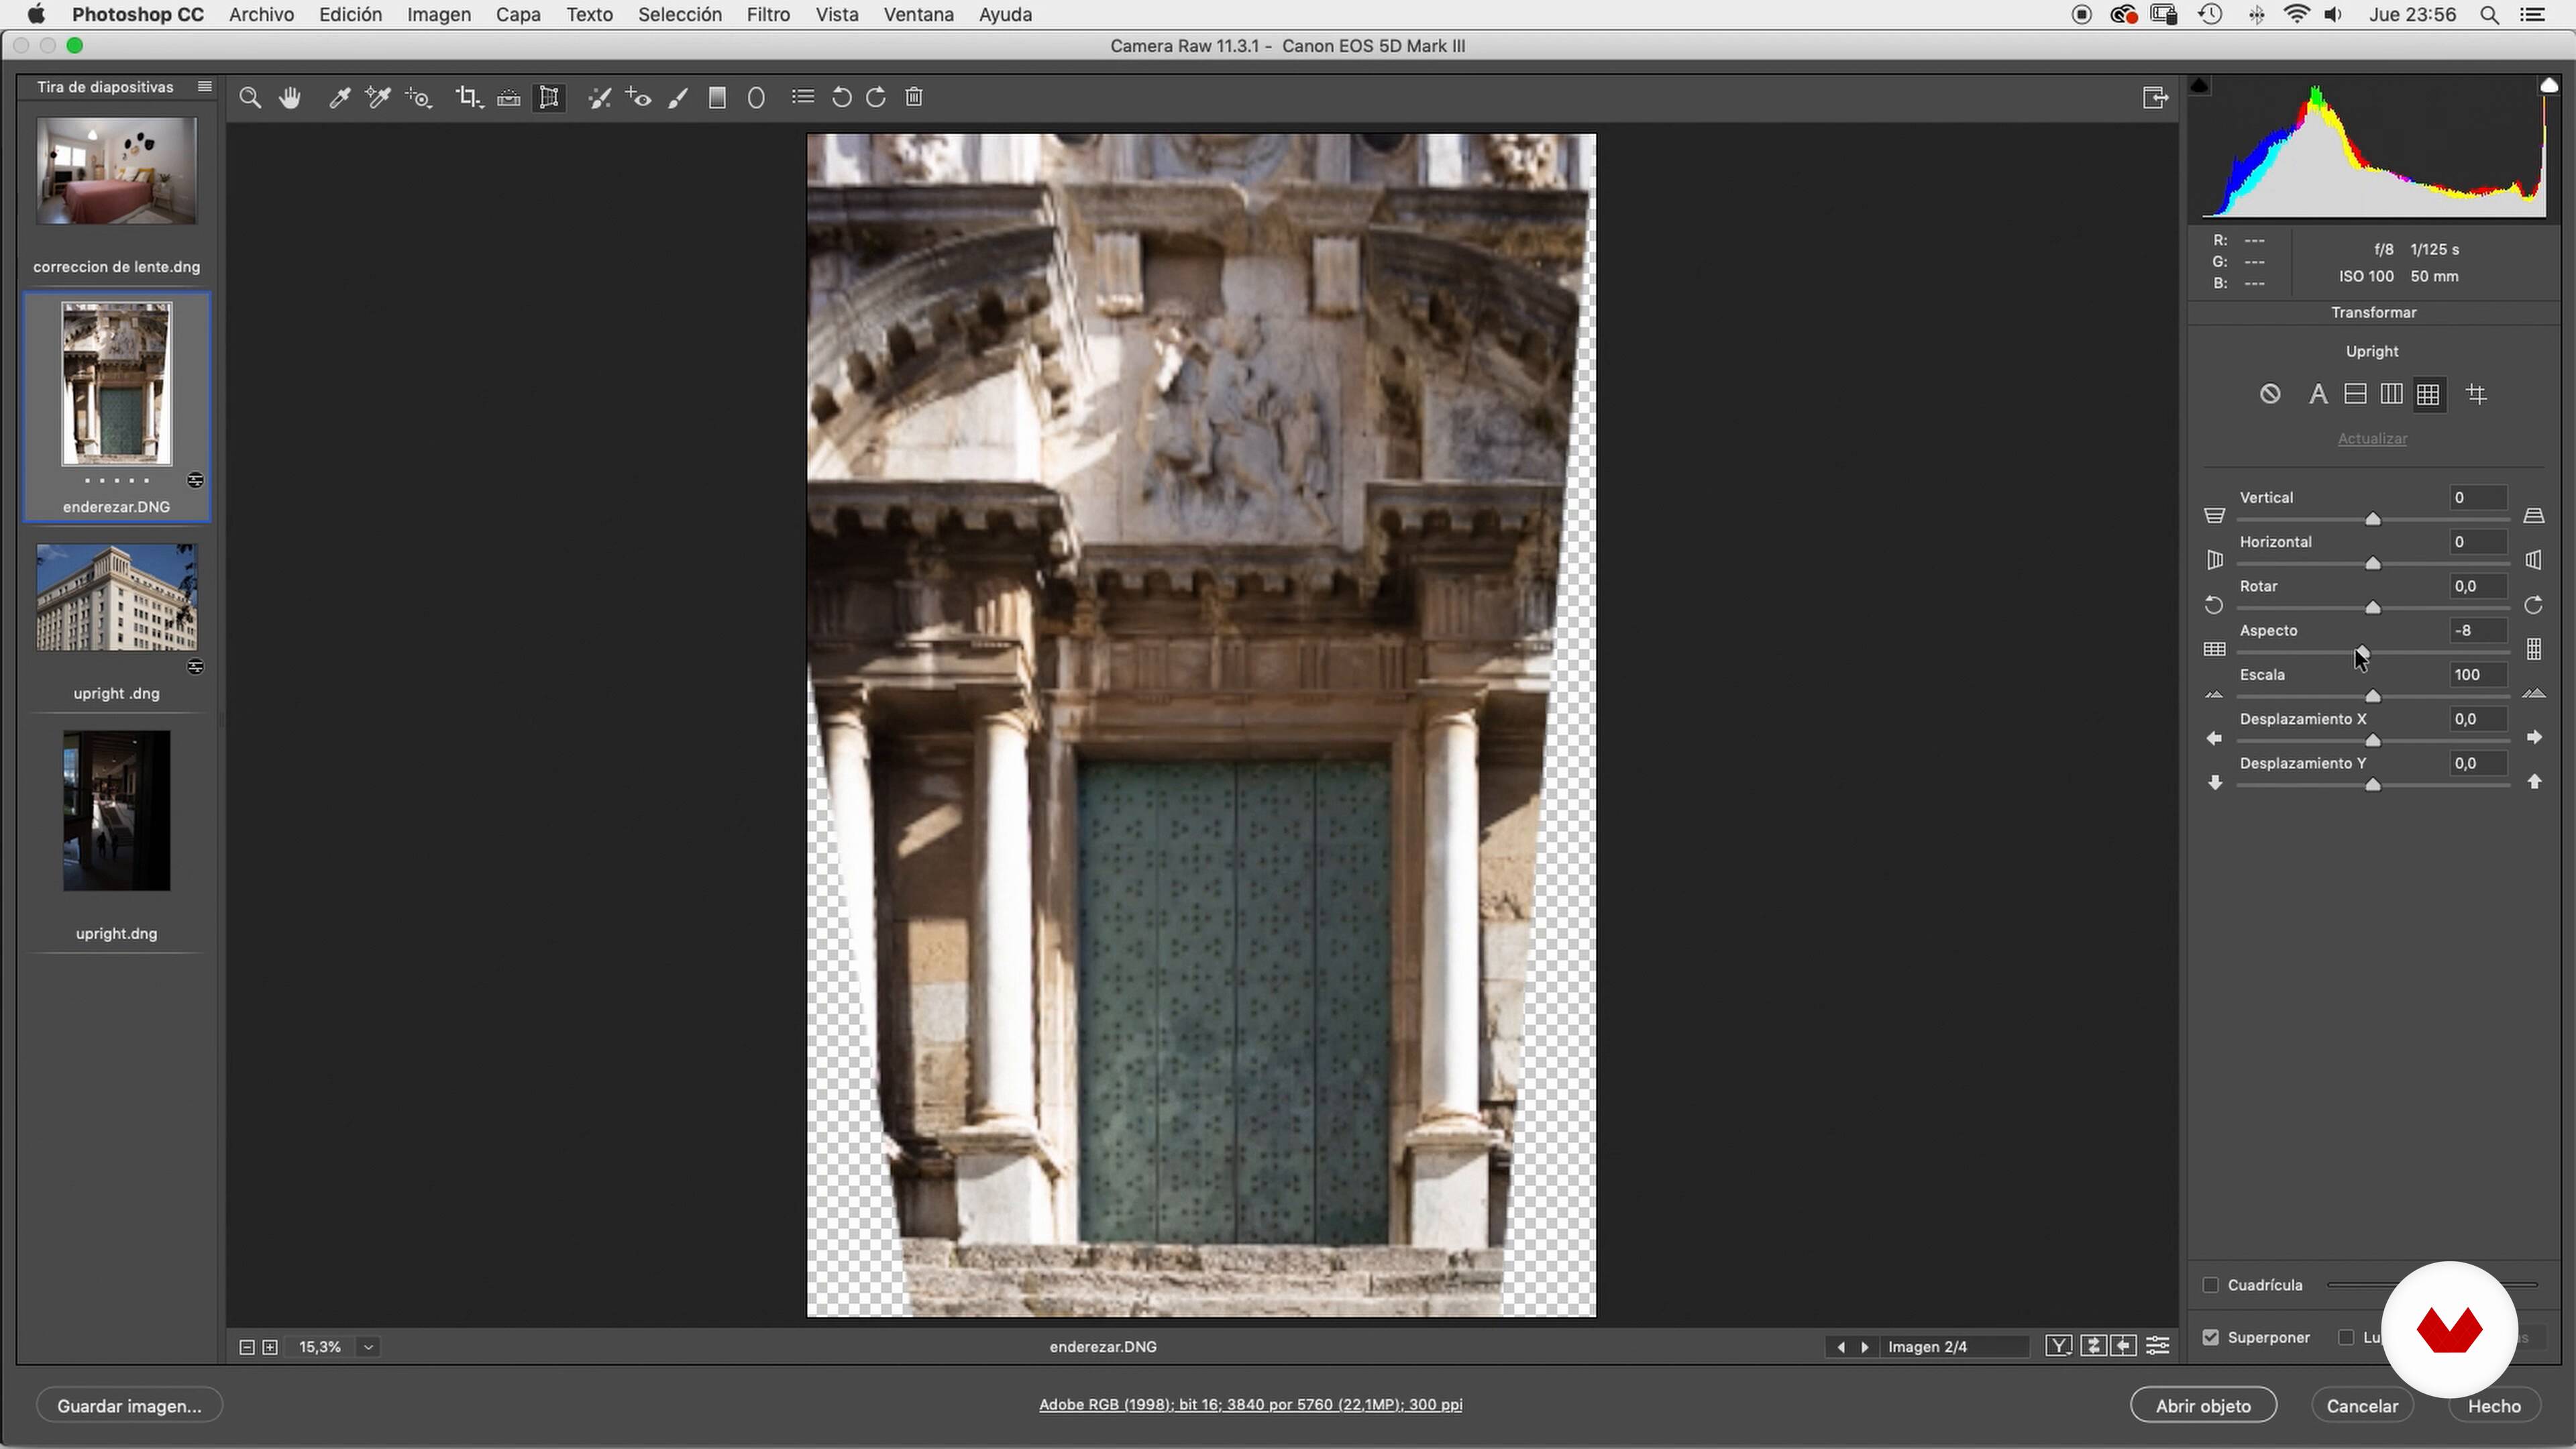This screenshot has height=1449, width=2576.
Task: Select the Hand tool
Action: tap(290, 98)
